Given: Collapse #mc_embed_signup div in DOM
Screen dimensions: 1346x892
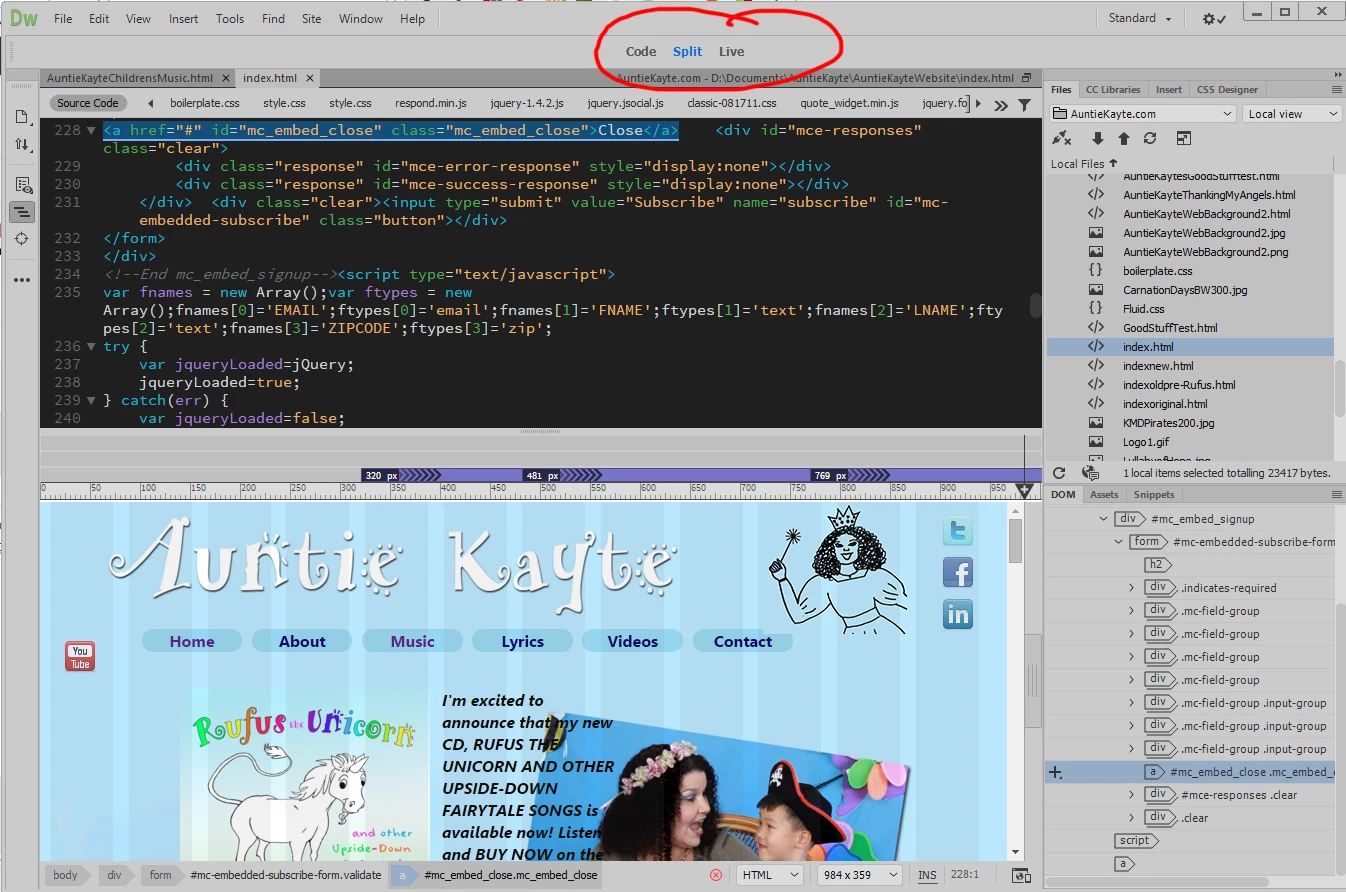Looking at the screenshot, I should coord(1103,519).
